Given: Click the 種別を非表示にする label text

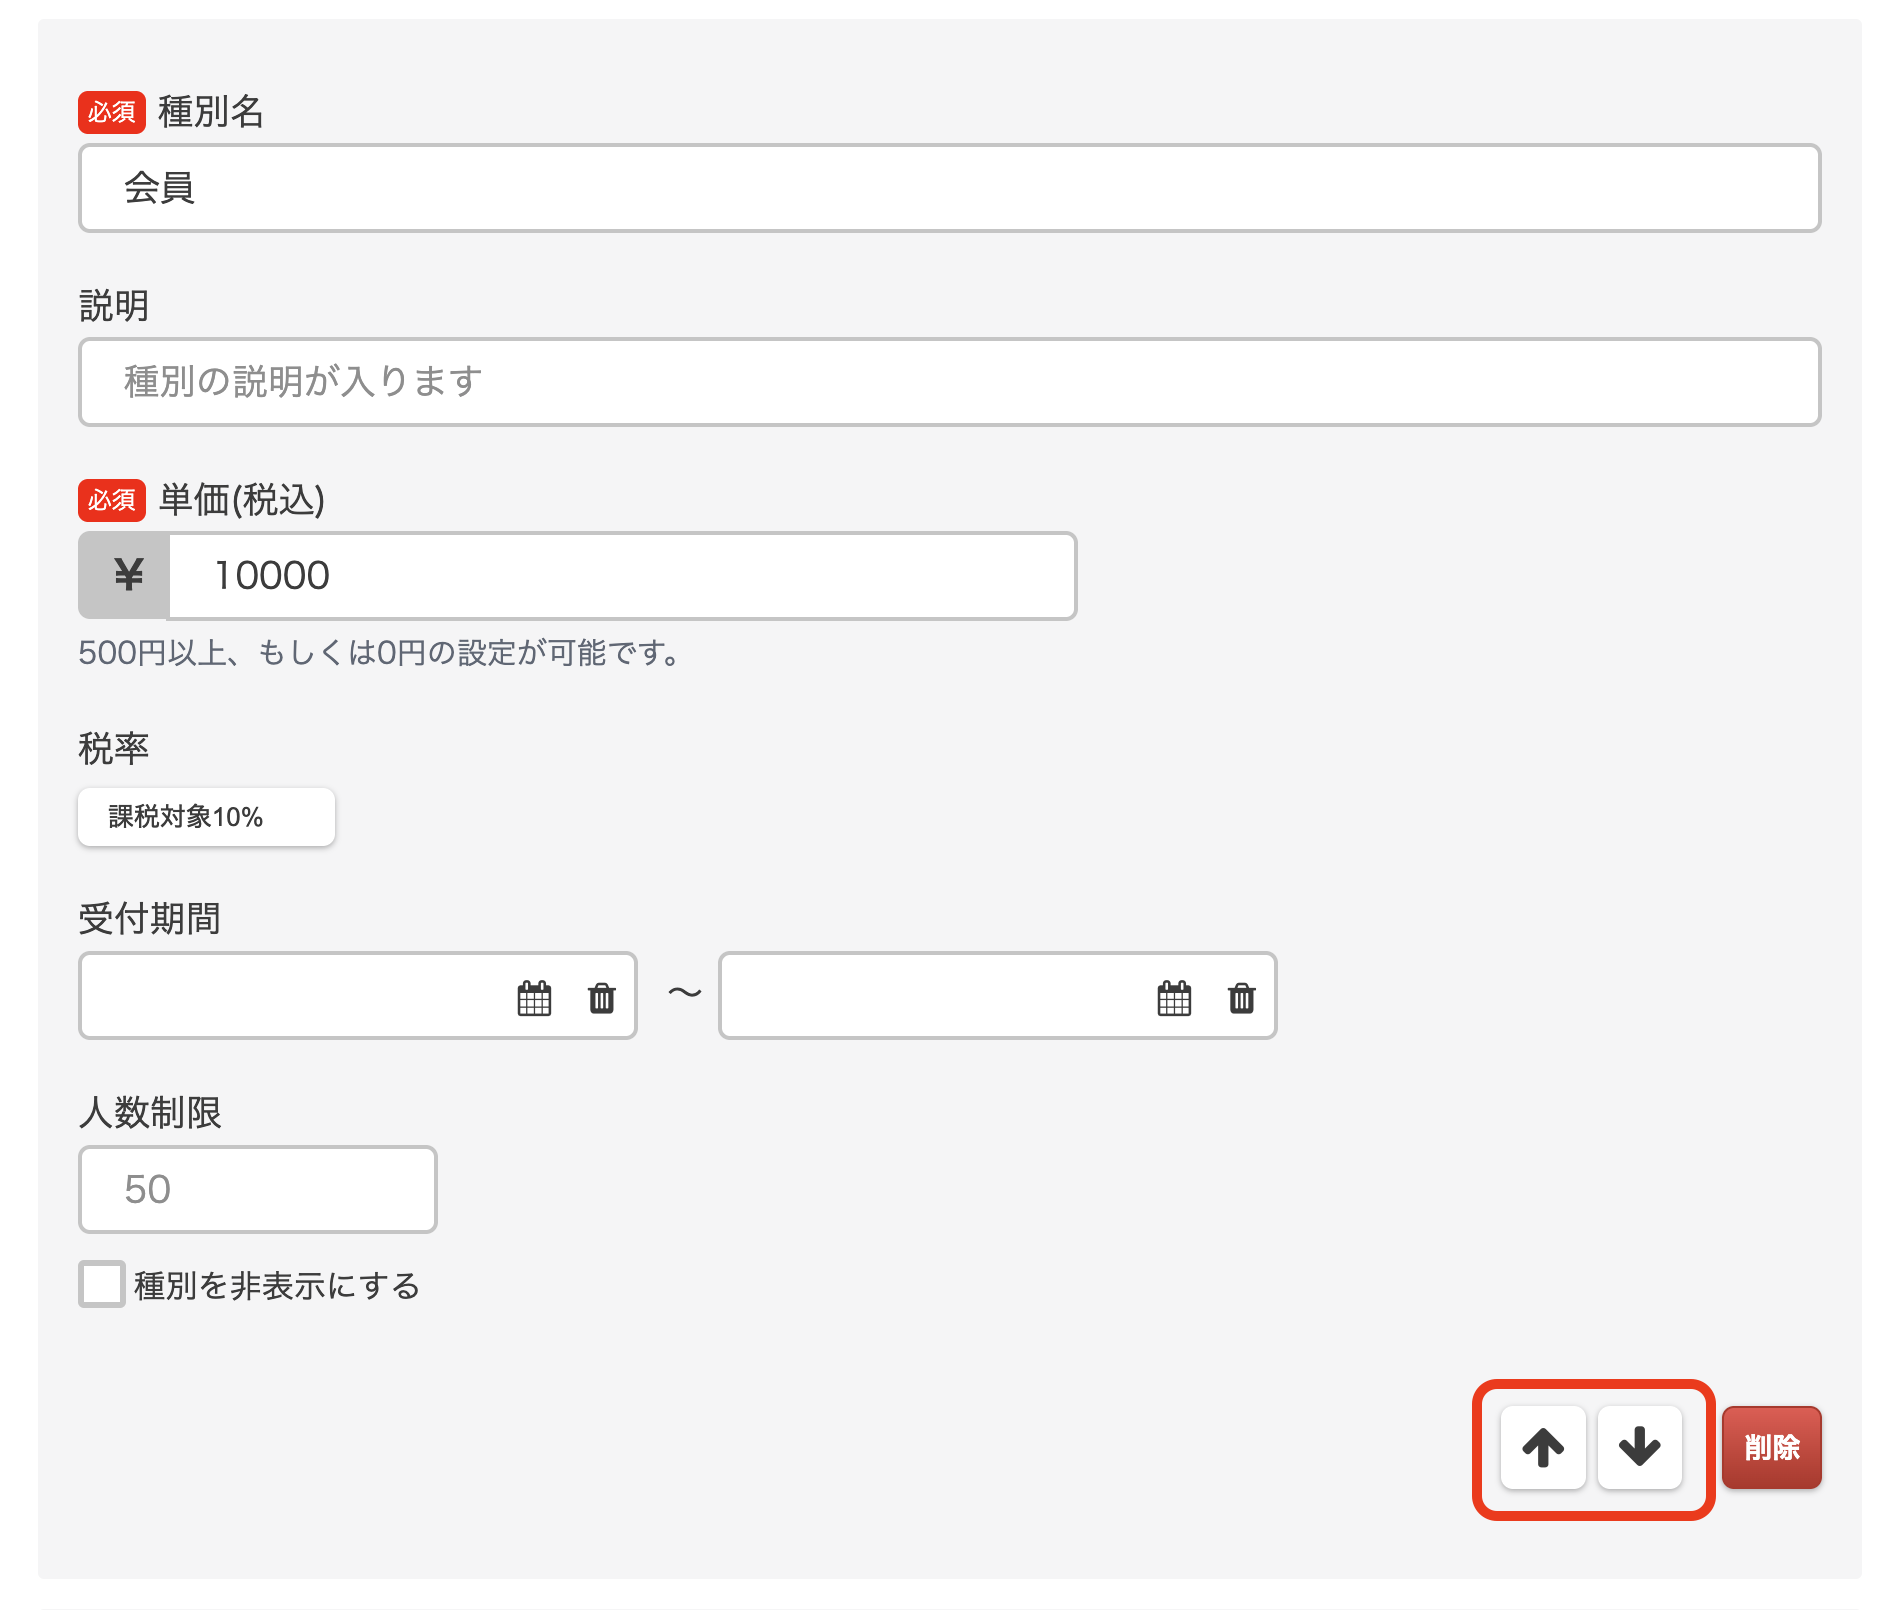Looking at the screenshot, I should click(x=277, y=1286).
